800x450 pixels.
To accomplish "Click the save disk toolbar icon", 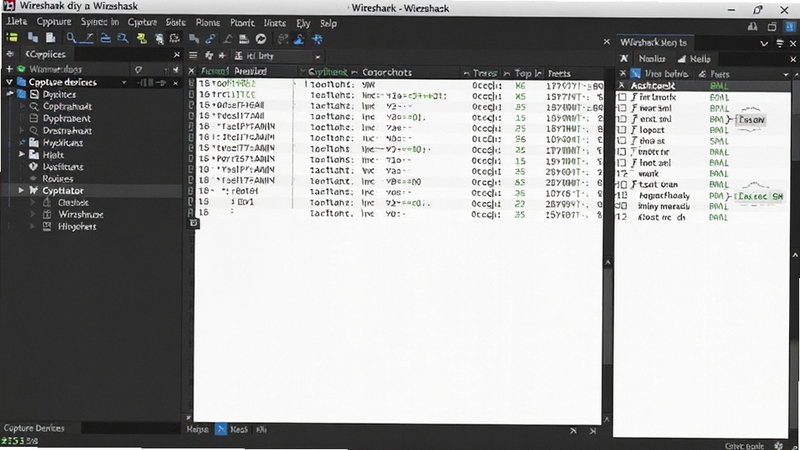I will pos(244,39).
